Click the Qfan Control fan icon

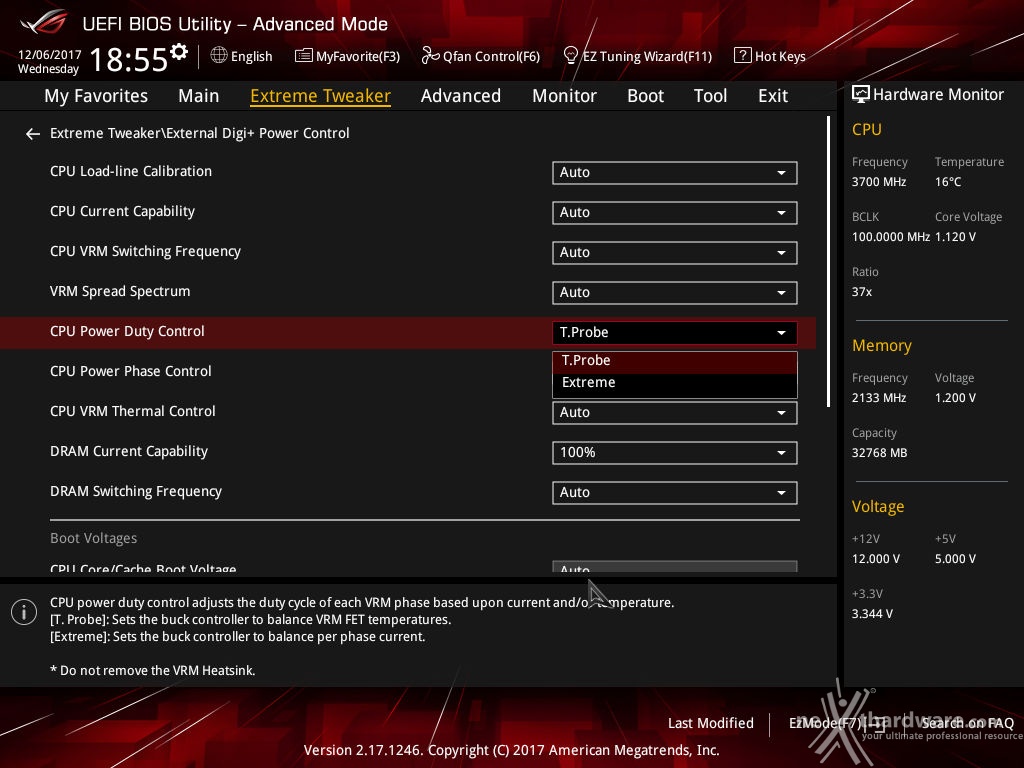tap(430, 56)
